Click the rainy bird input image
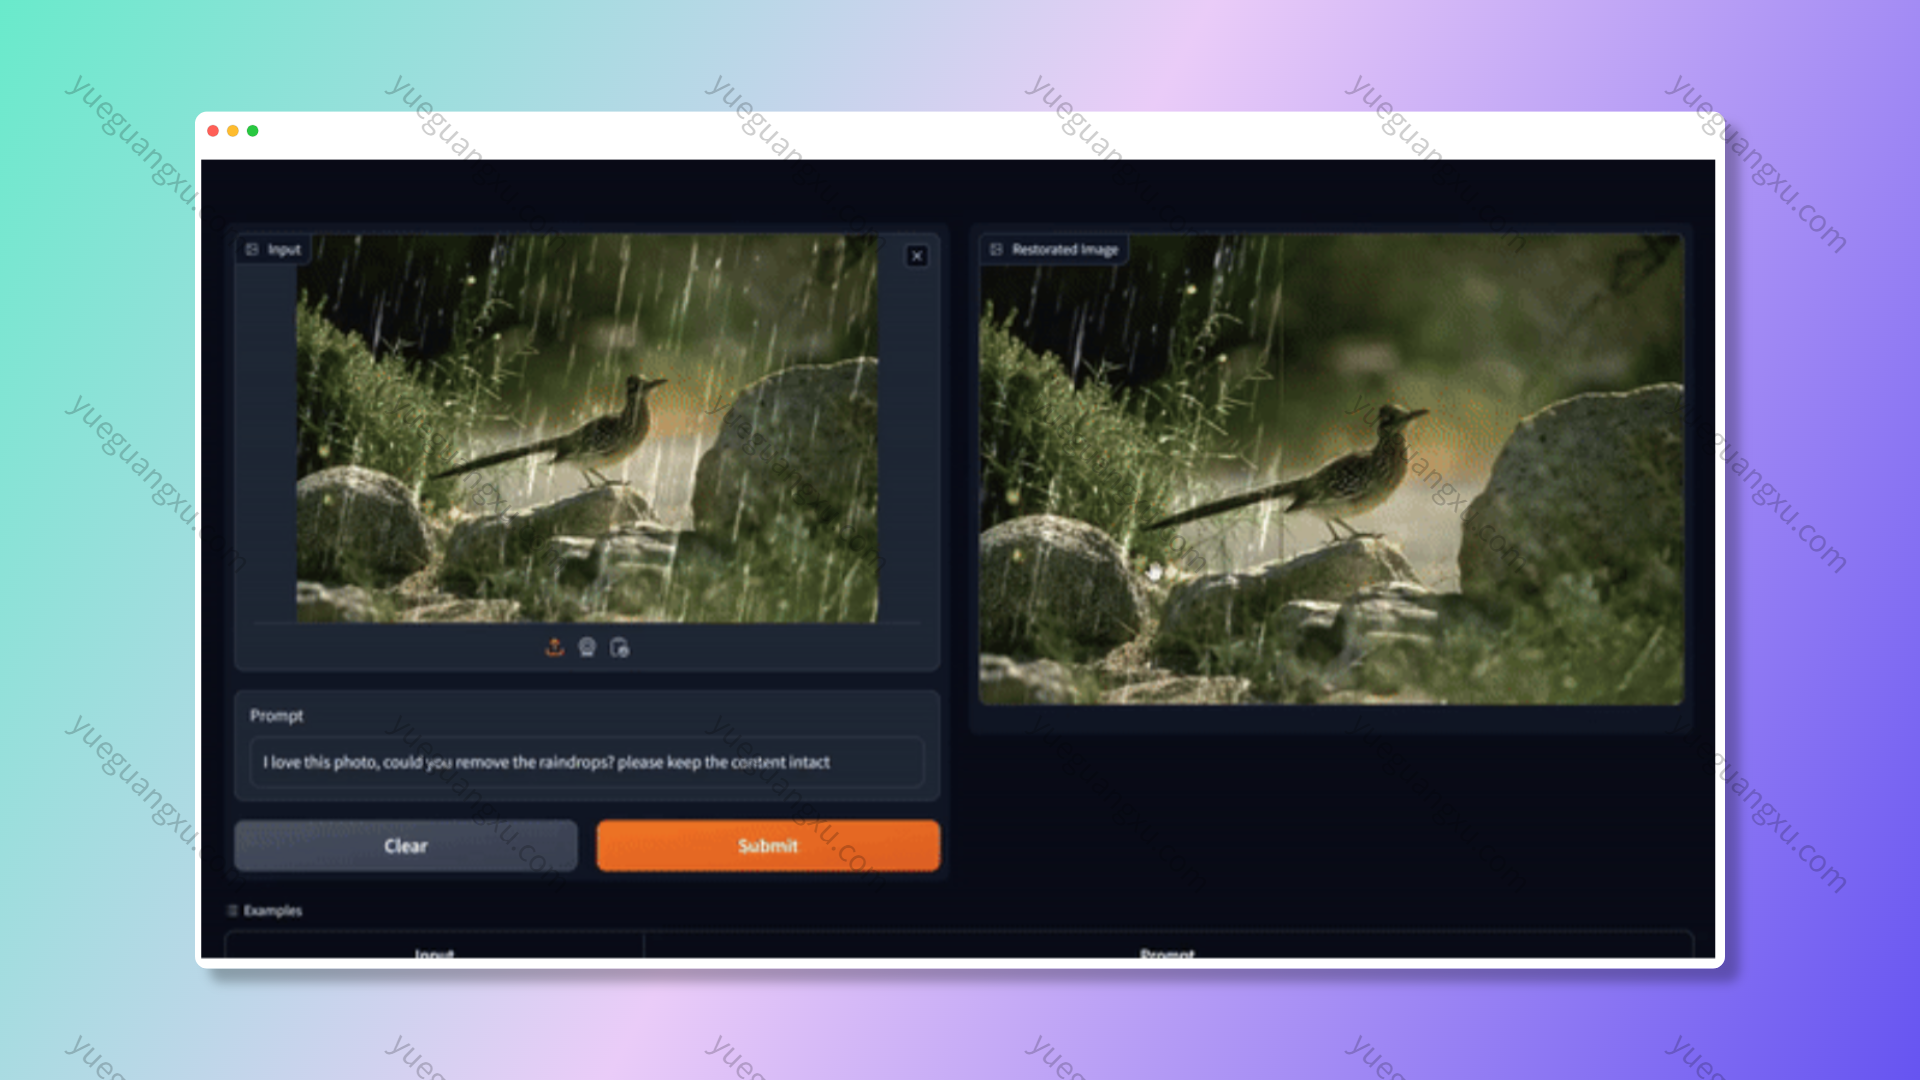This screenshot has width=1920, height=1080. click(x=587, y=430)
